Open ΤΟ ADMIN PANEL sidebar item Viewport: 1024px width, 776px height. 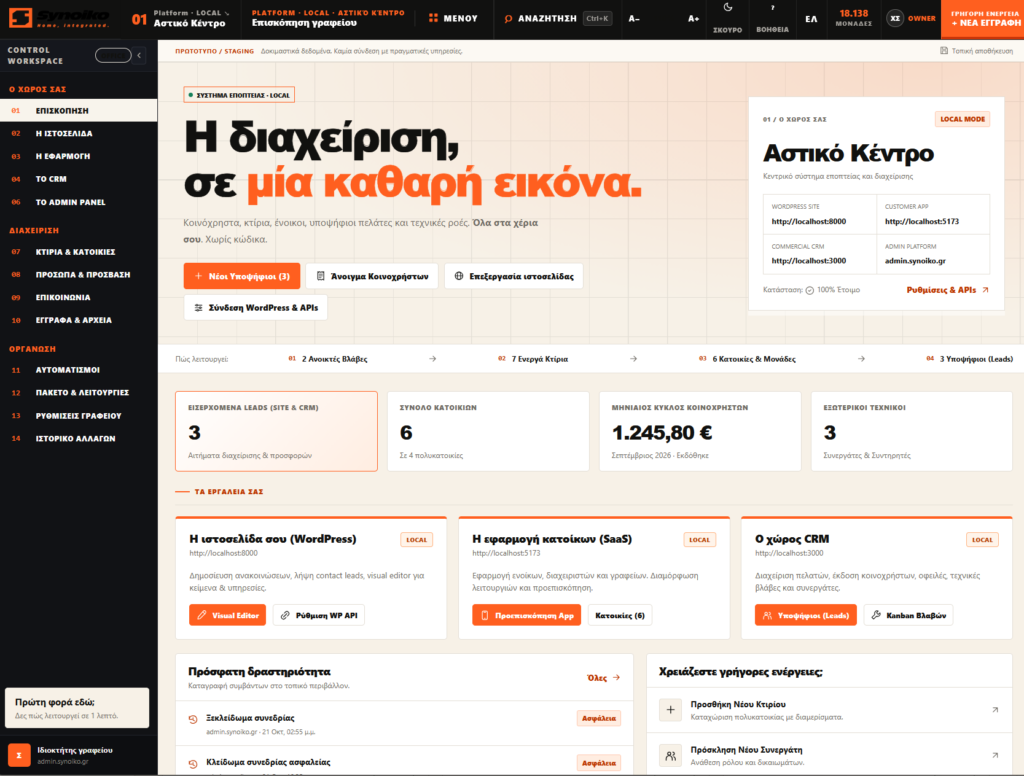(78, 202)
